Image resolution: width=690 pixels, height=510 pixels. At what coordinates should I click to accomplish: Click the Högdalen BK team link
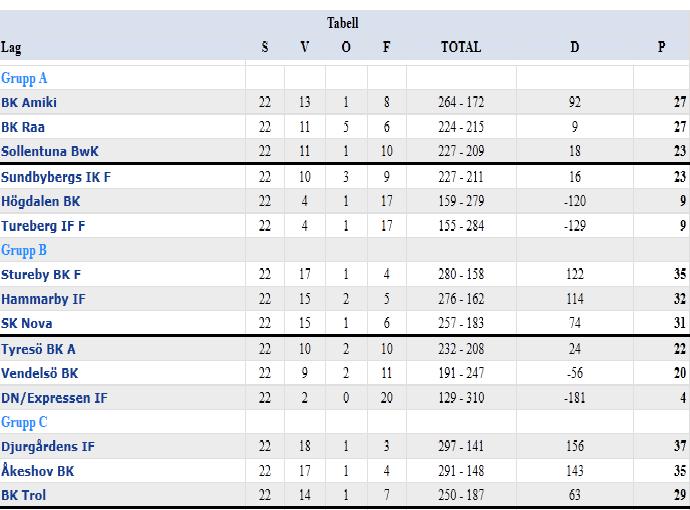coord(40,202)
